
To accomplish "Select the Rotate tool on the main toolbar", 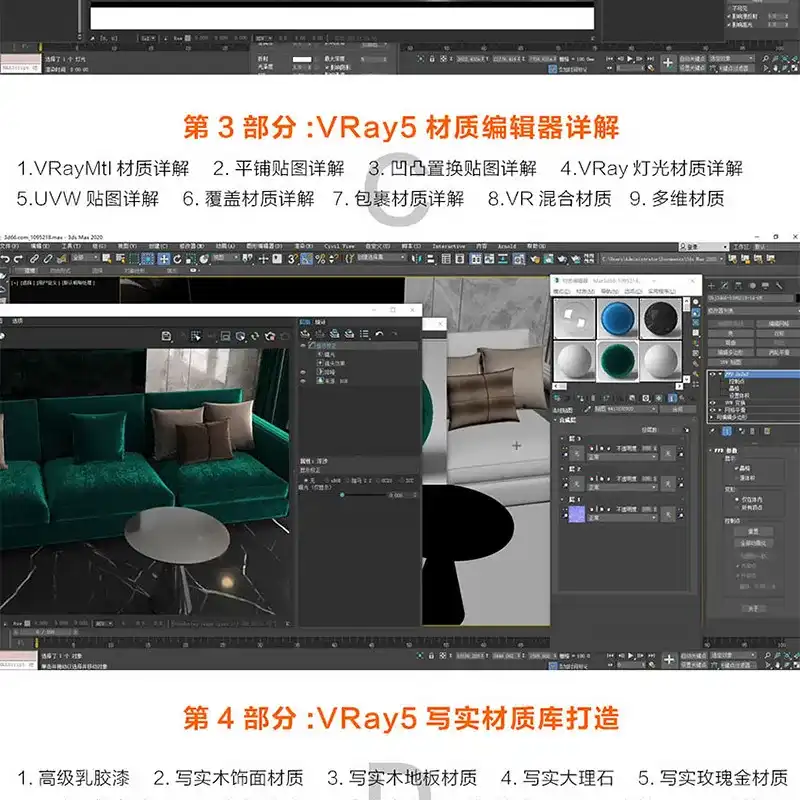I will tap(178, 259).
